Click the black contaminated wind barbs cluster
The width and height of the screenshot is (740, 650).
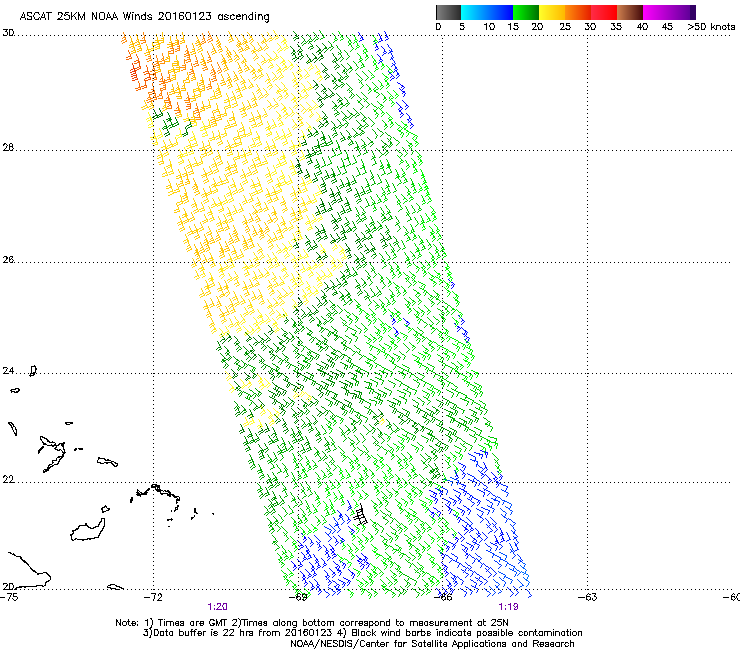tap(361, 515)
